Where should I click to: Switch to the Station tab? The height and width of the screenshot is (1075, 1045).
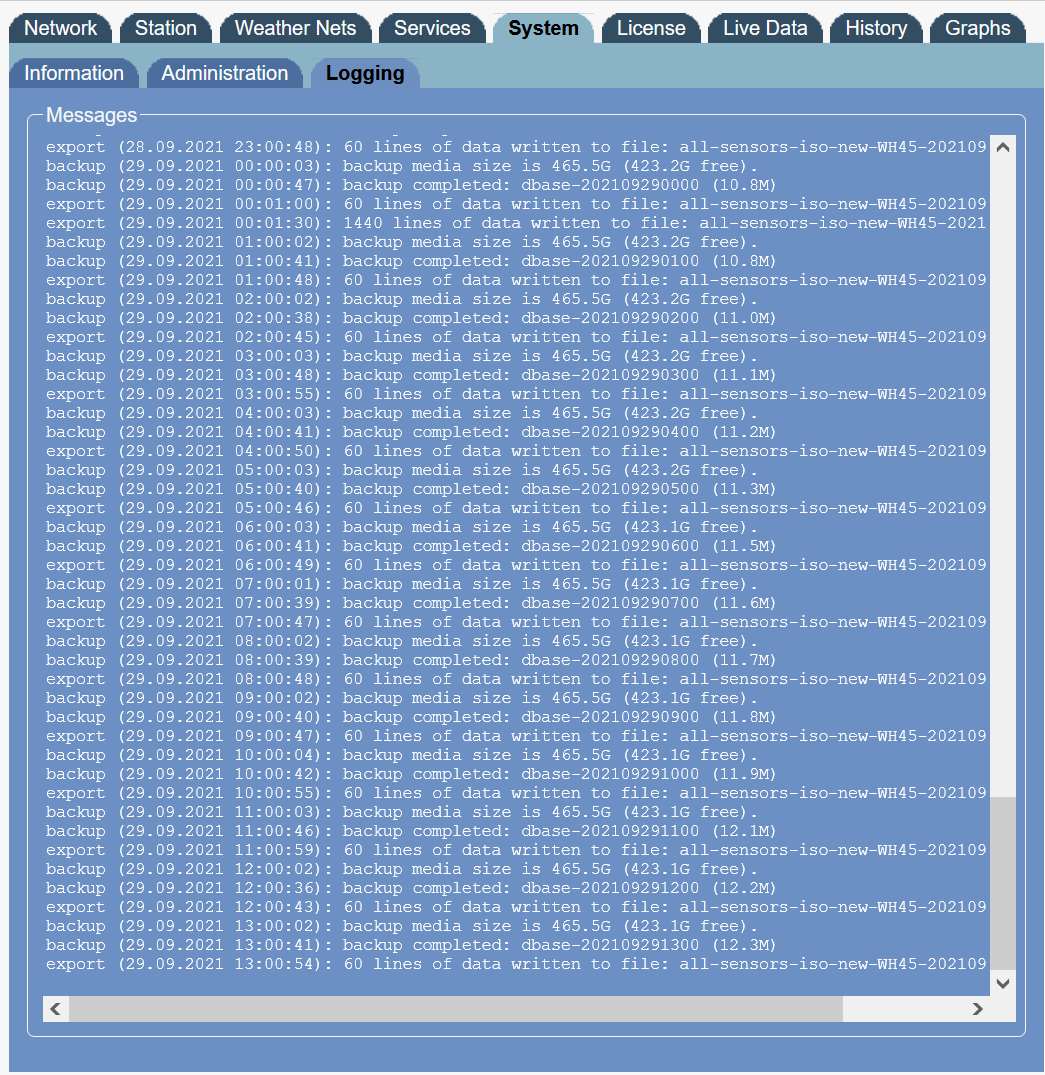[165, 28]
